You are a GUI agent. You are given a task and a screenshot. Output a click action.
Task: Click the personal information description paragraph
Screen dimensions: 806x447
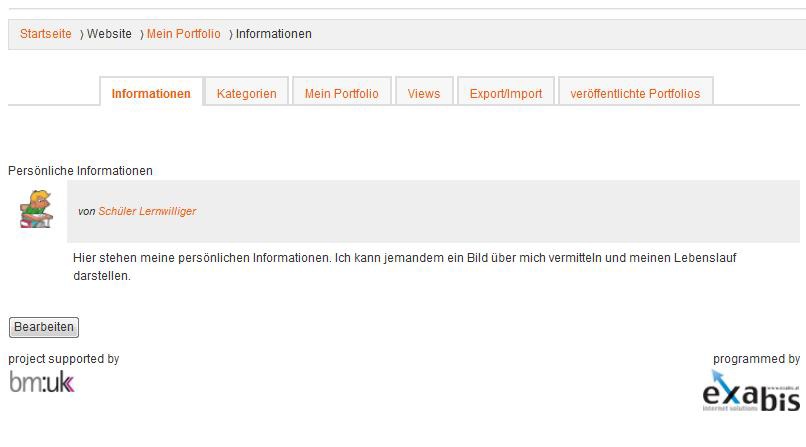pos(405,267)
